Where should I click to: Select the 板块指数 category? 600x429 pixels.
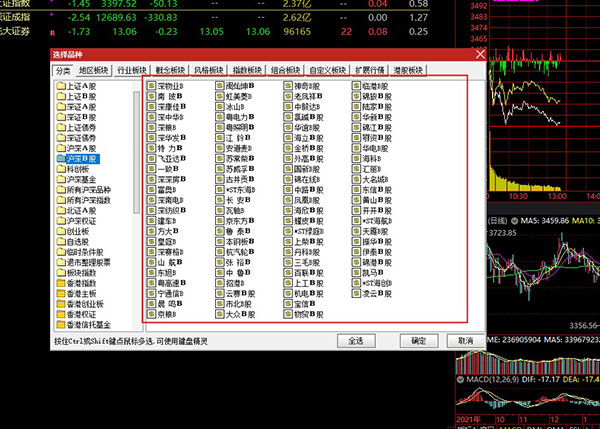coord(81,273)
